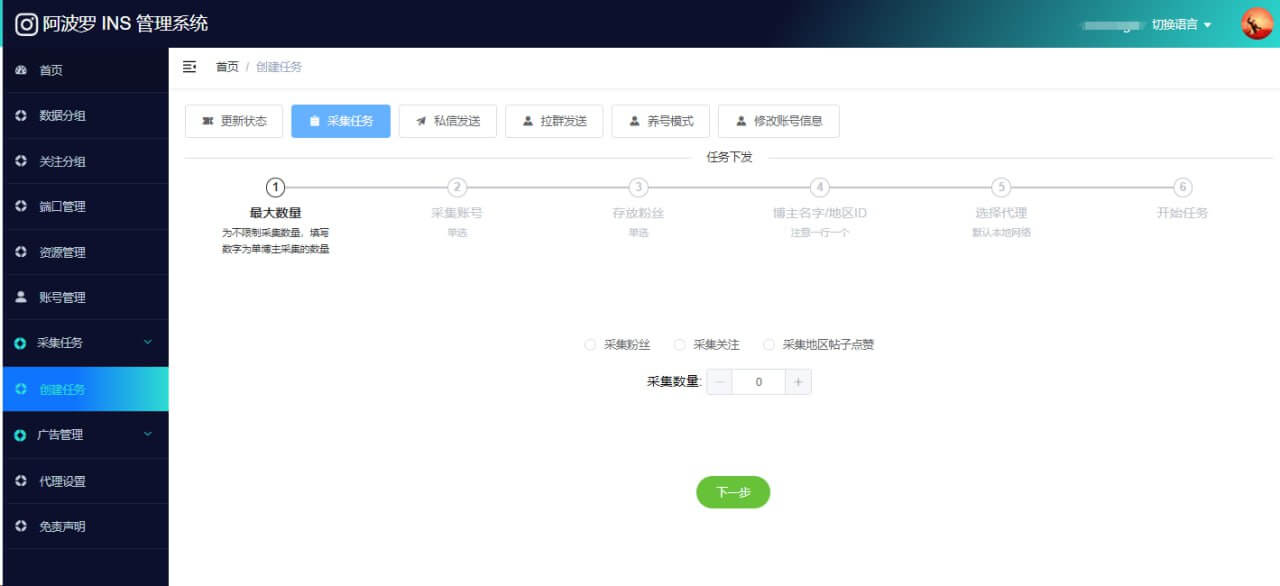1280x586 pixels.
Task: Click the 首页 dashboard icon in sidebar
Action: coord(21,71)
